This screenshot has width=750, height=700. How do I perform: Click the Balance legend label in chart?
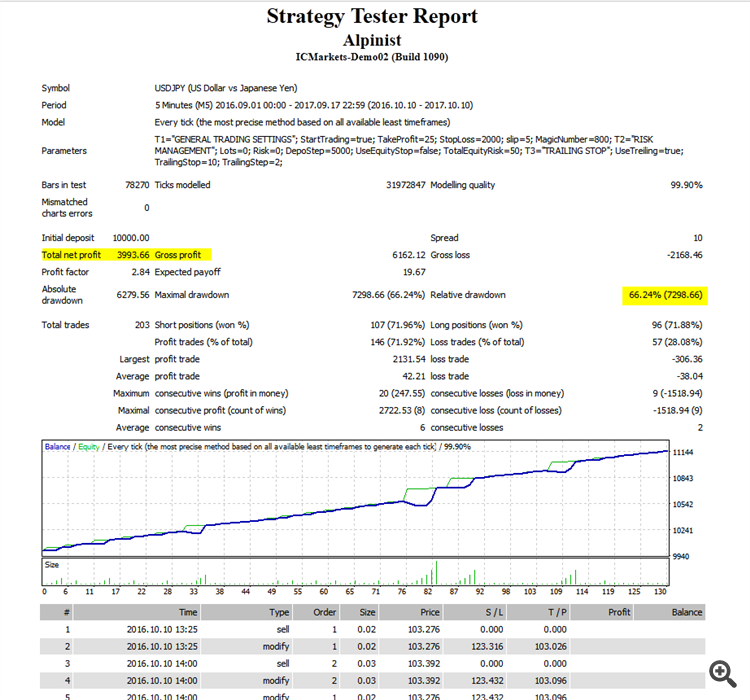click(x=57, y=447)
